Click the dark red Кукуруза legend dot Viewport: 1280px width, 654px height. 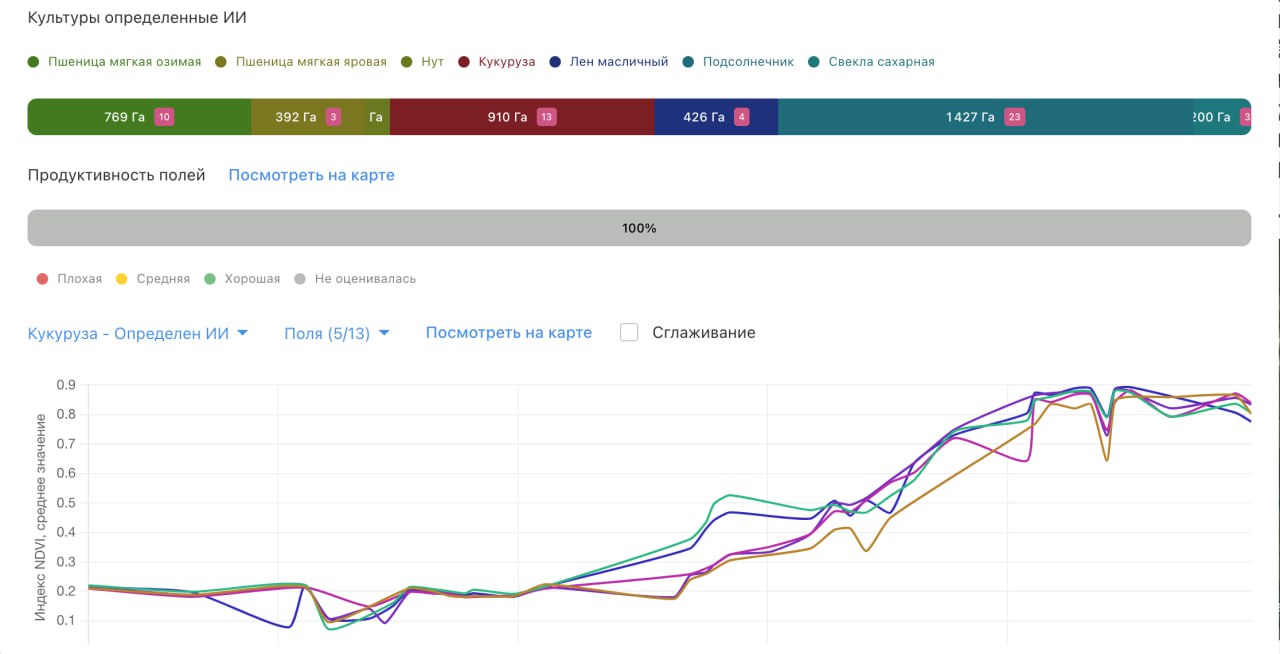point(464,62)
